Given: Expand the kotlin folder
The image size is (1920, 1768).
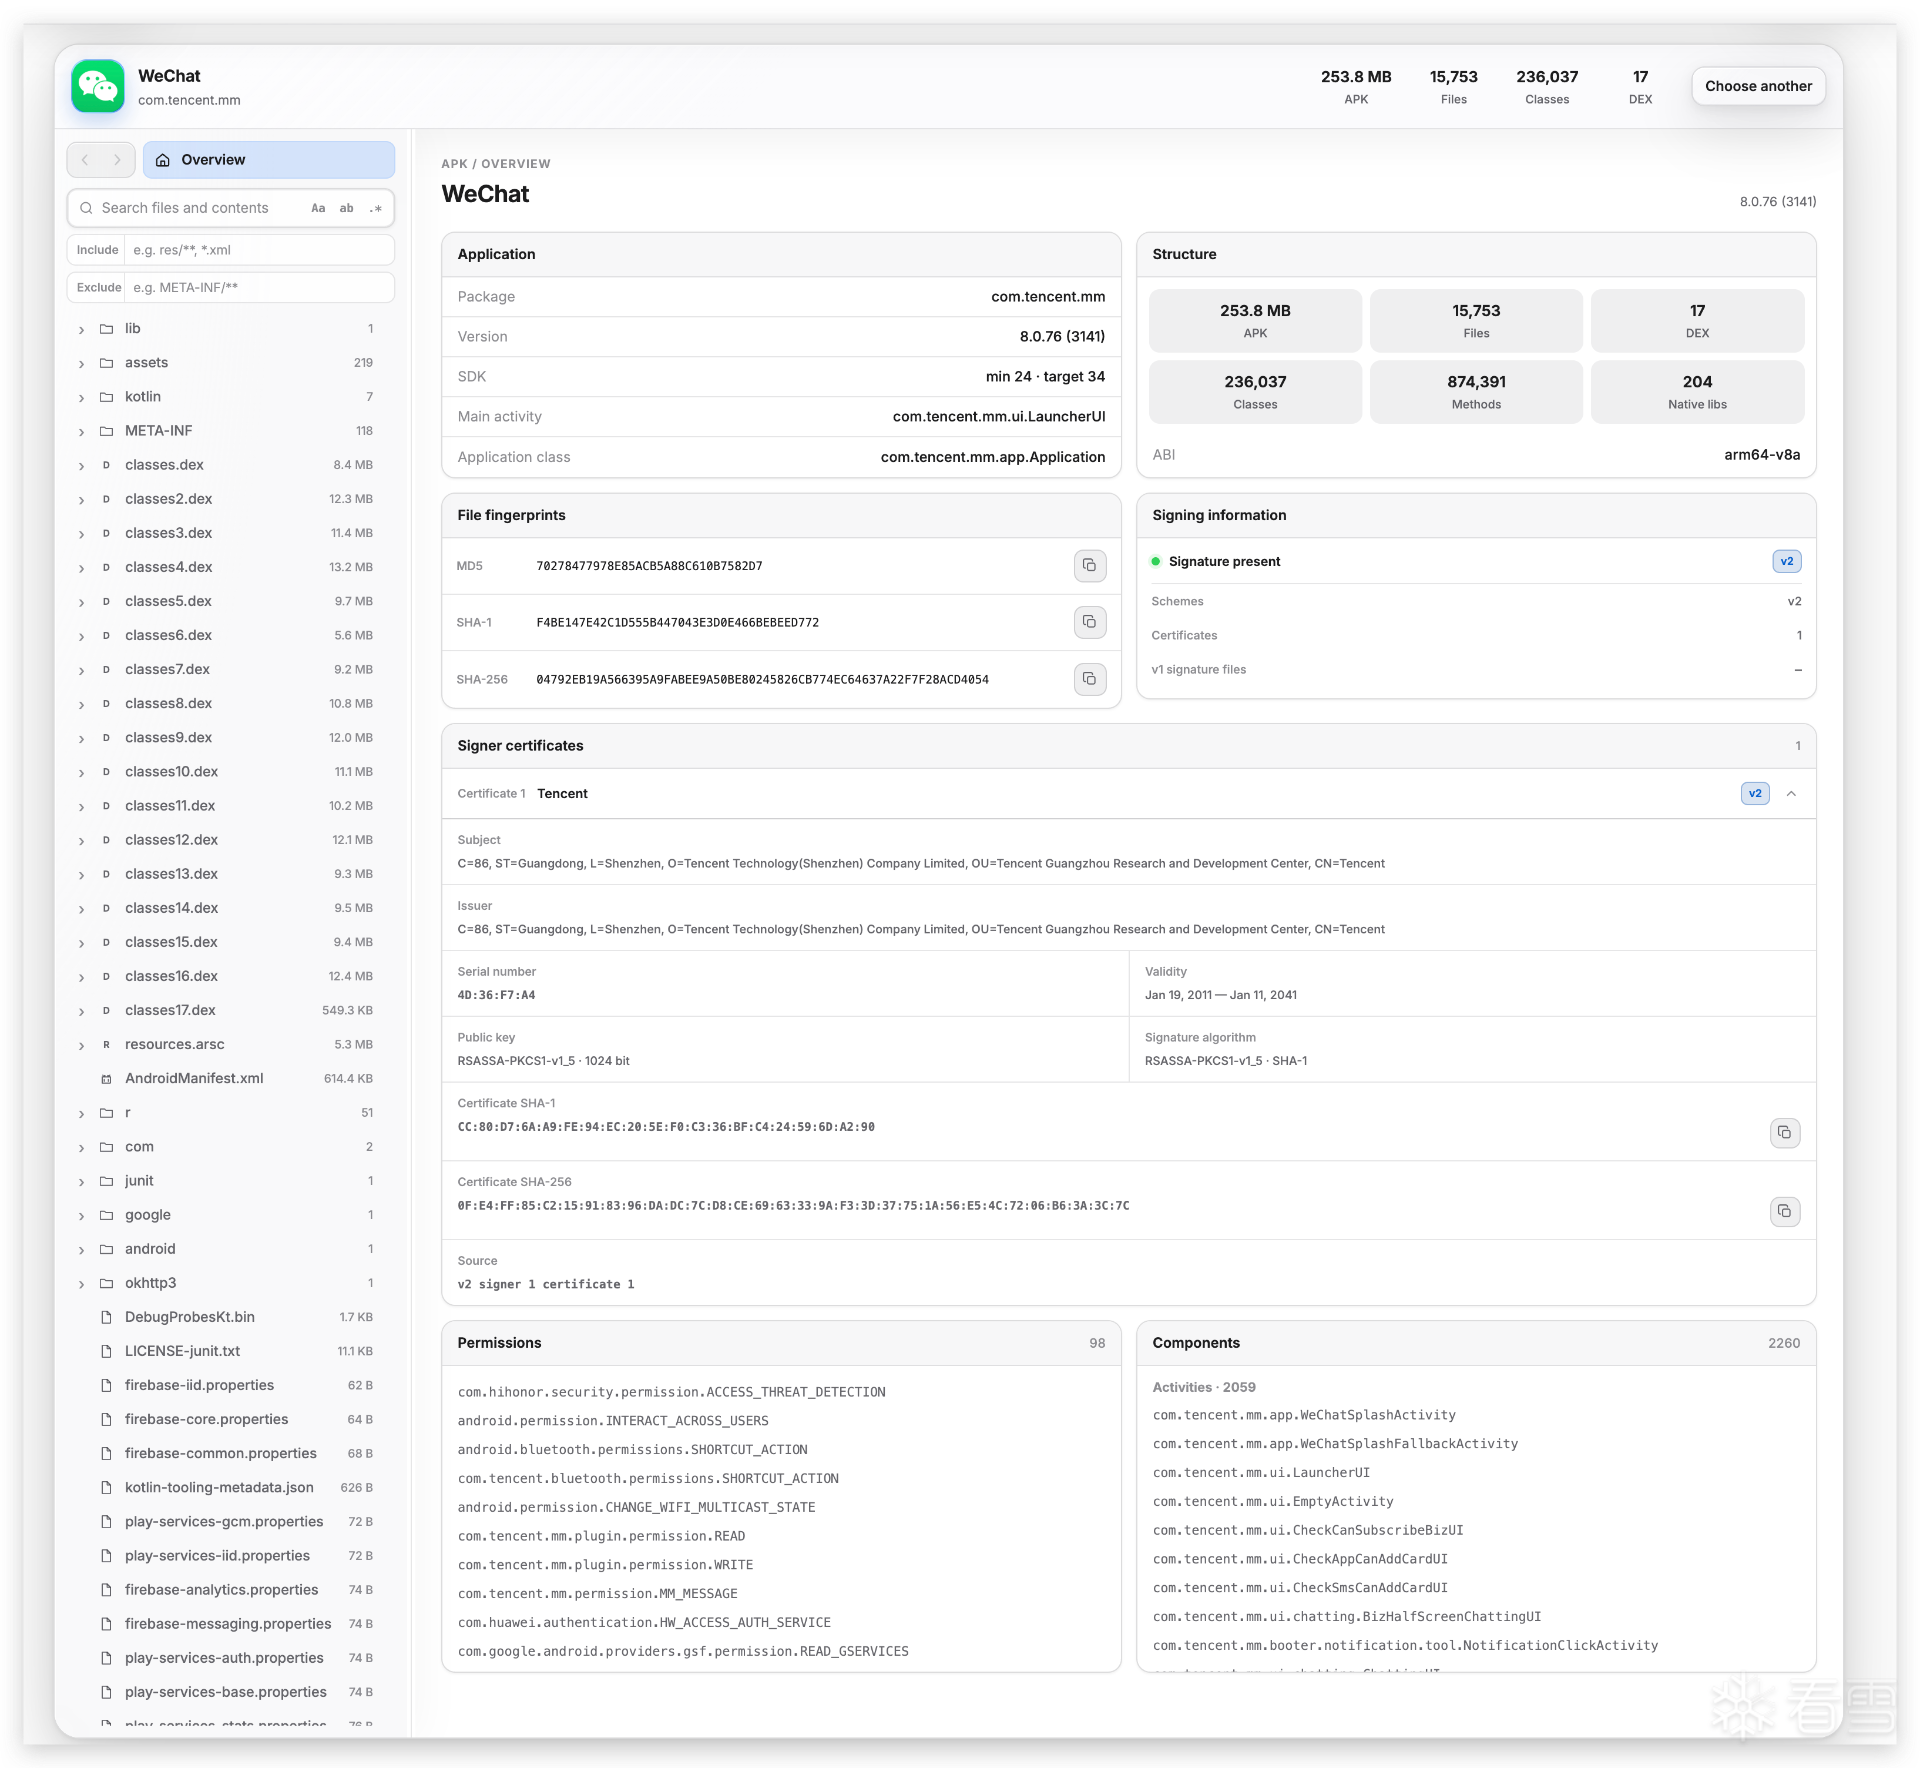Looking at the screenshot, I should tap(81, 397).
